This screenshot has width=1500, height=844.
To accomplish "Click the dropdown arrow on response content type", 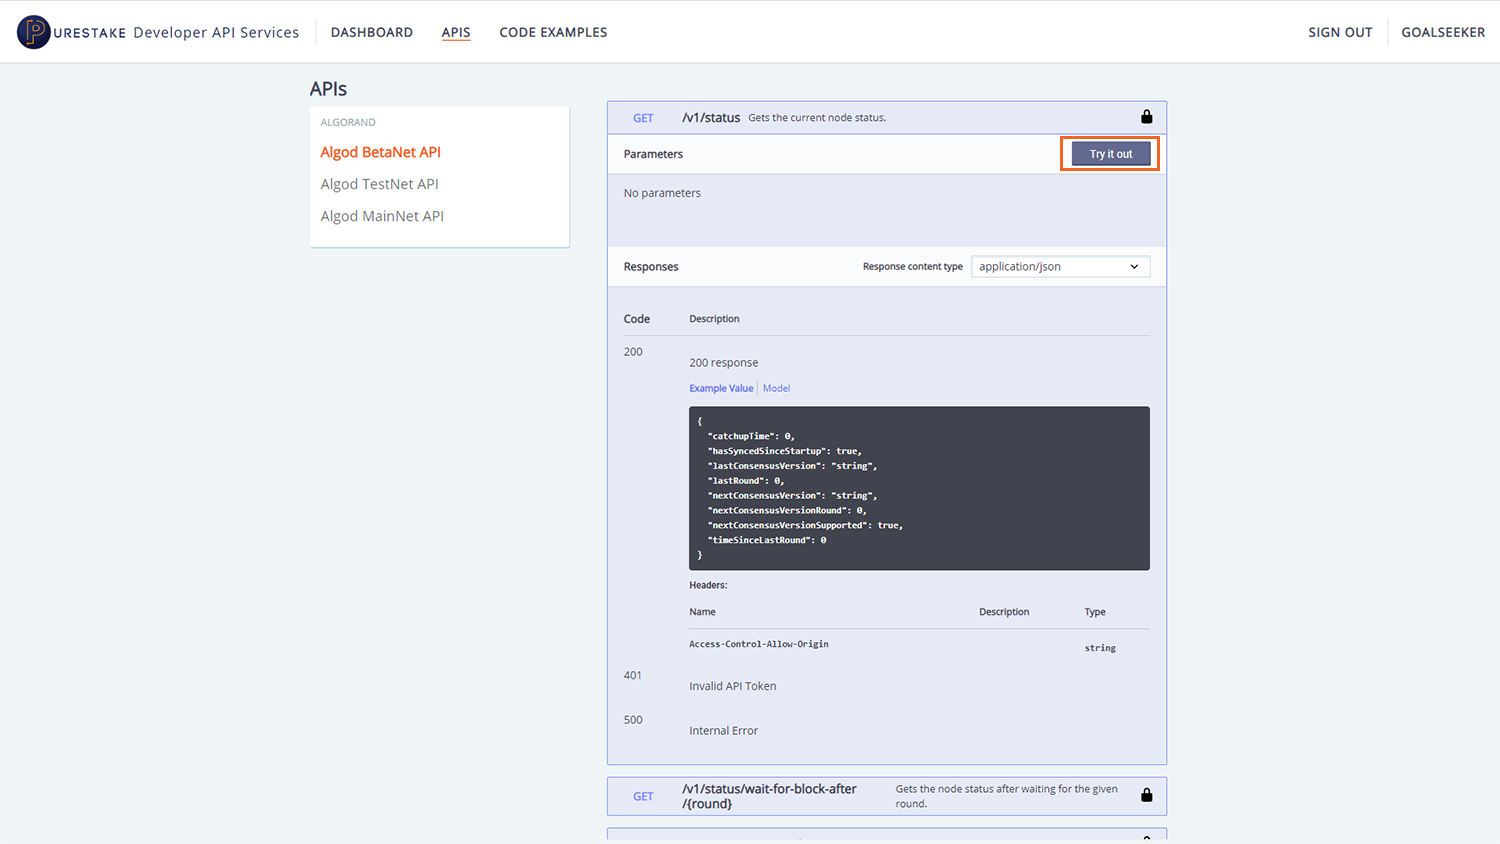I will (x=1134, y=266).
